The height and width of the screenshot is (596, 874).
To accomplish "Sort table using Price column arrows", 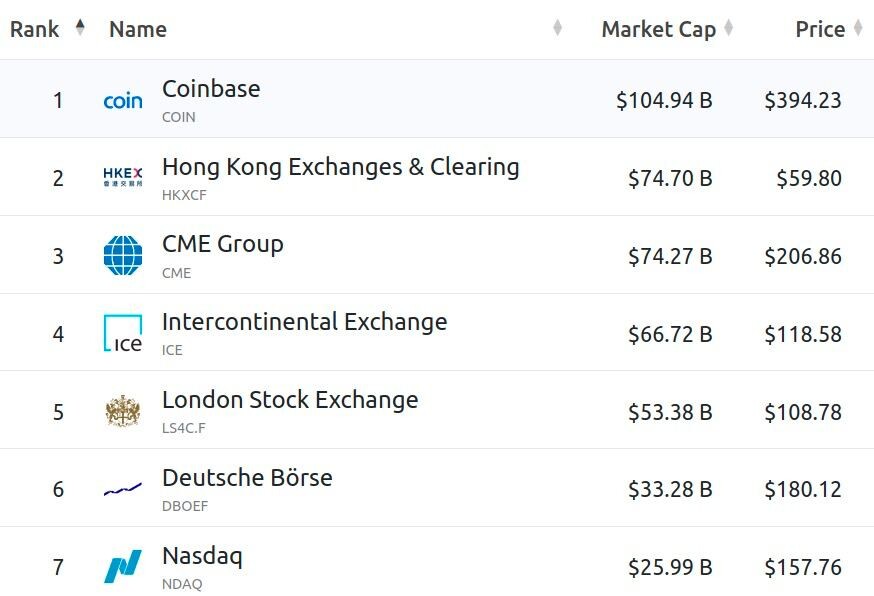I will 858,27.
